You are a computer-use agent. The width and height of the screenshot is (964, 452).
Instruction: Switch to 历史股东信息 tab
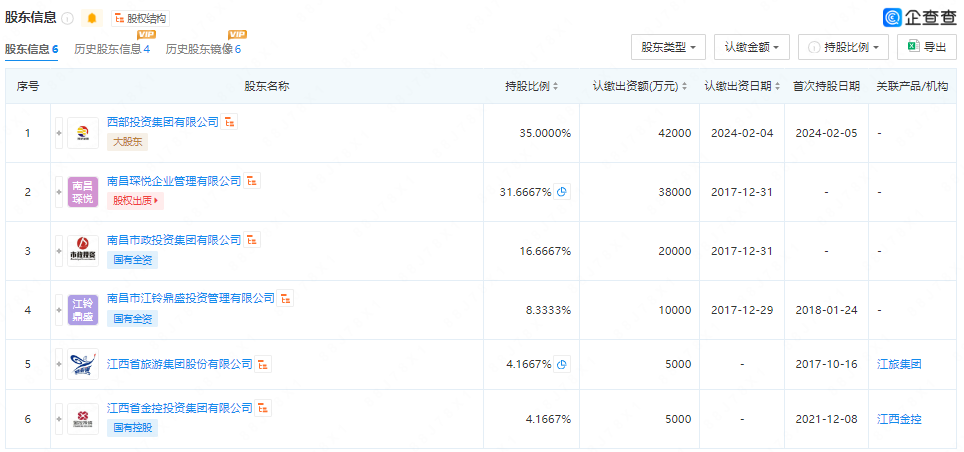click(112, 49)
